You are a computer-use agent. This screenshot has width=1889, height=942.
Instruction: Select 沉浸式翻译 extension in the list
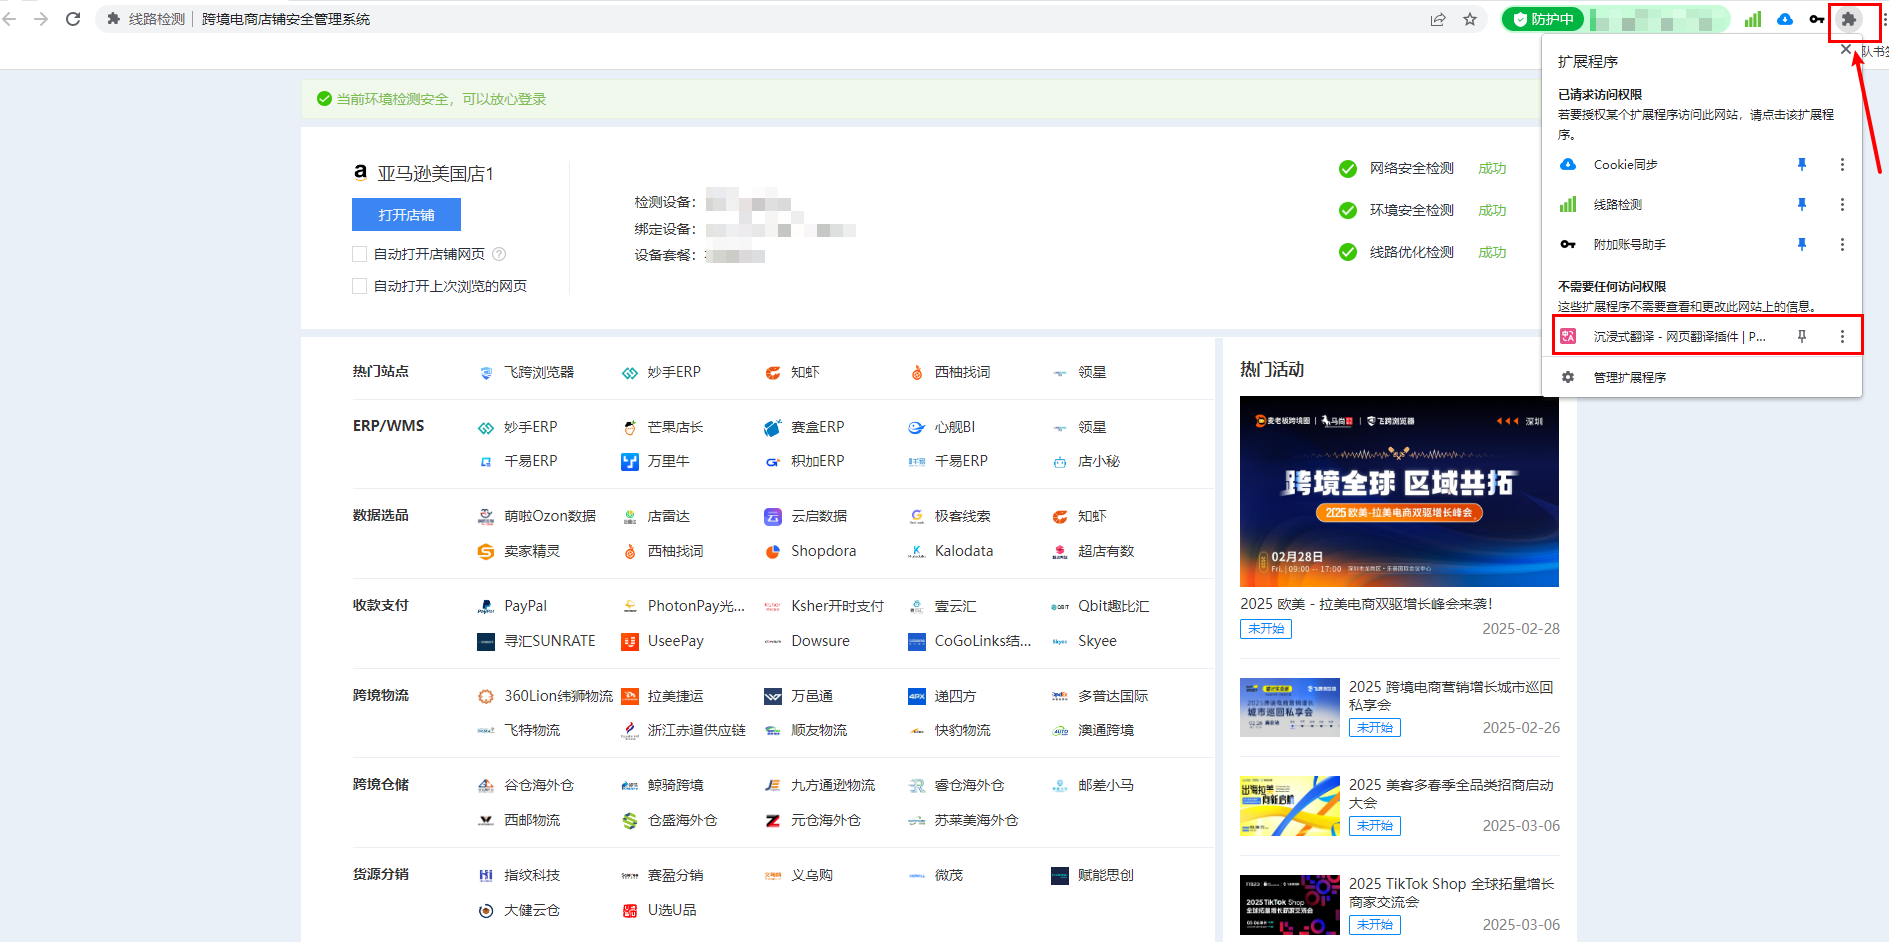tap(1678, 337)
